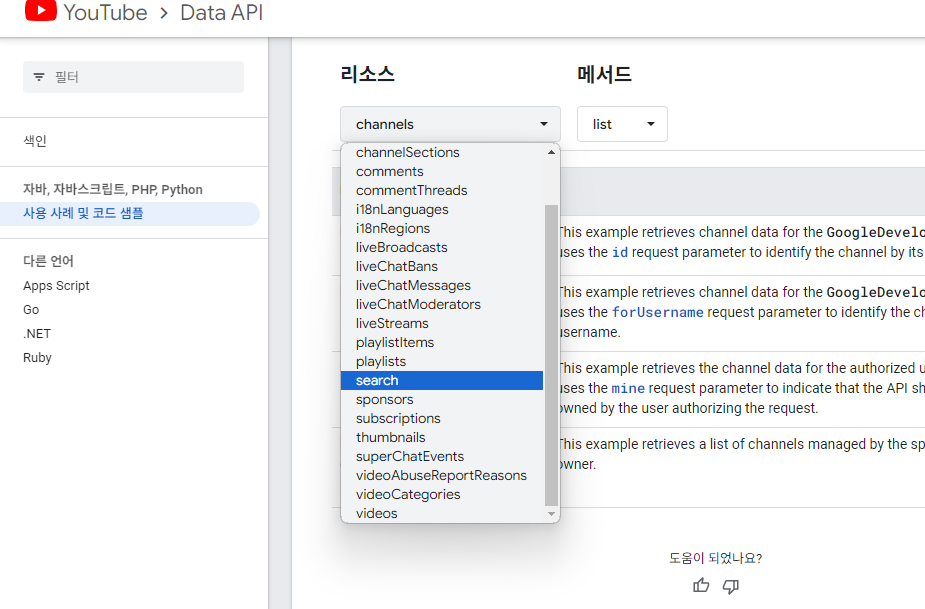Image resolution: width=925 pixels, height=609 pixels.
Task: Open the Apps Script sidebar link
Action: [56, 286]
